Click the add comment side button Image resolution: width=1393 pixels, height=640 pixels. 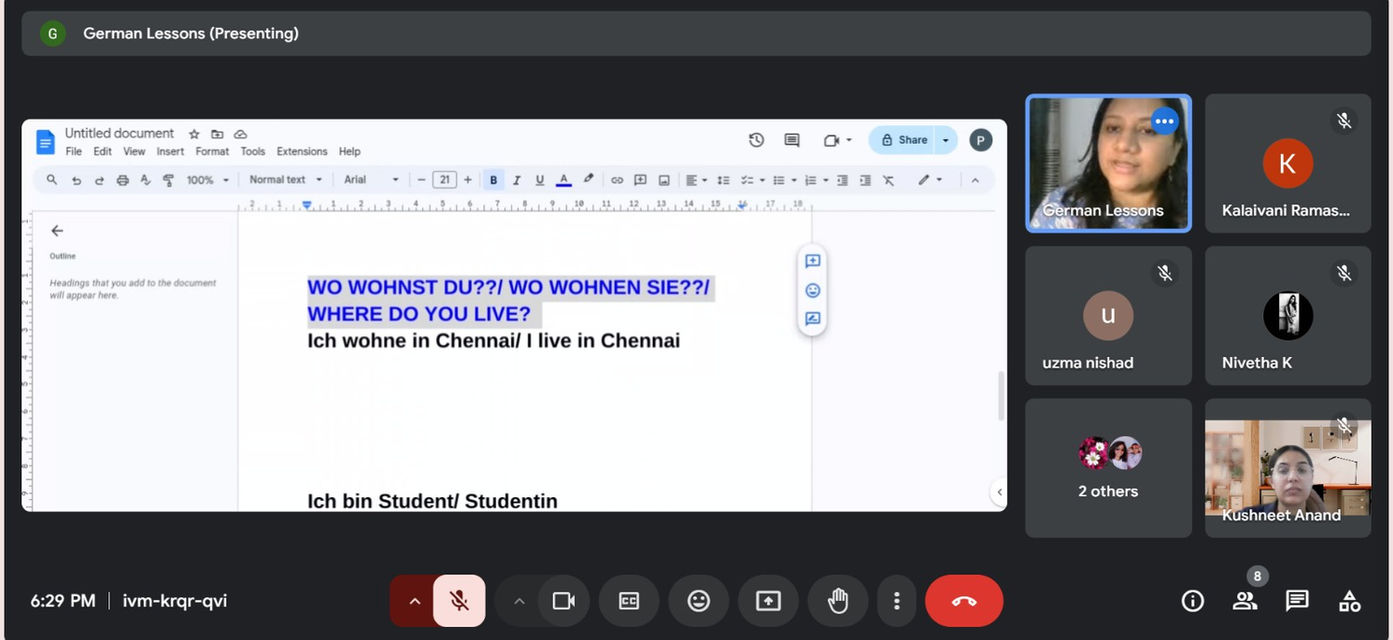pyautogui.click(x=813, y=261)
